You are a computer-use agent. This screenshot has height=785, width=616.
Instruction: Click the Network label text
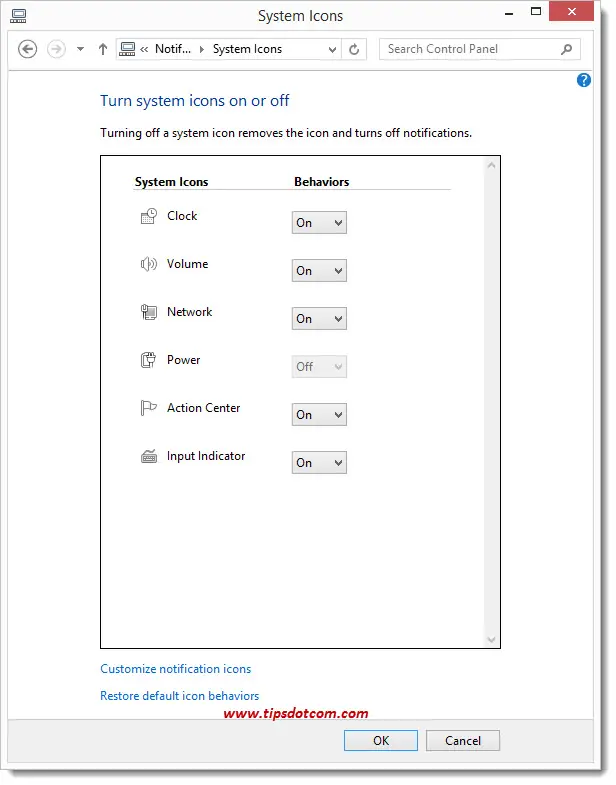[x=189, y=312]
